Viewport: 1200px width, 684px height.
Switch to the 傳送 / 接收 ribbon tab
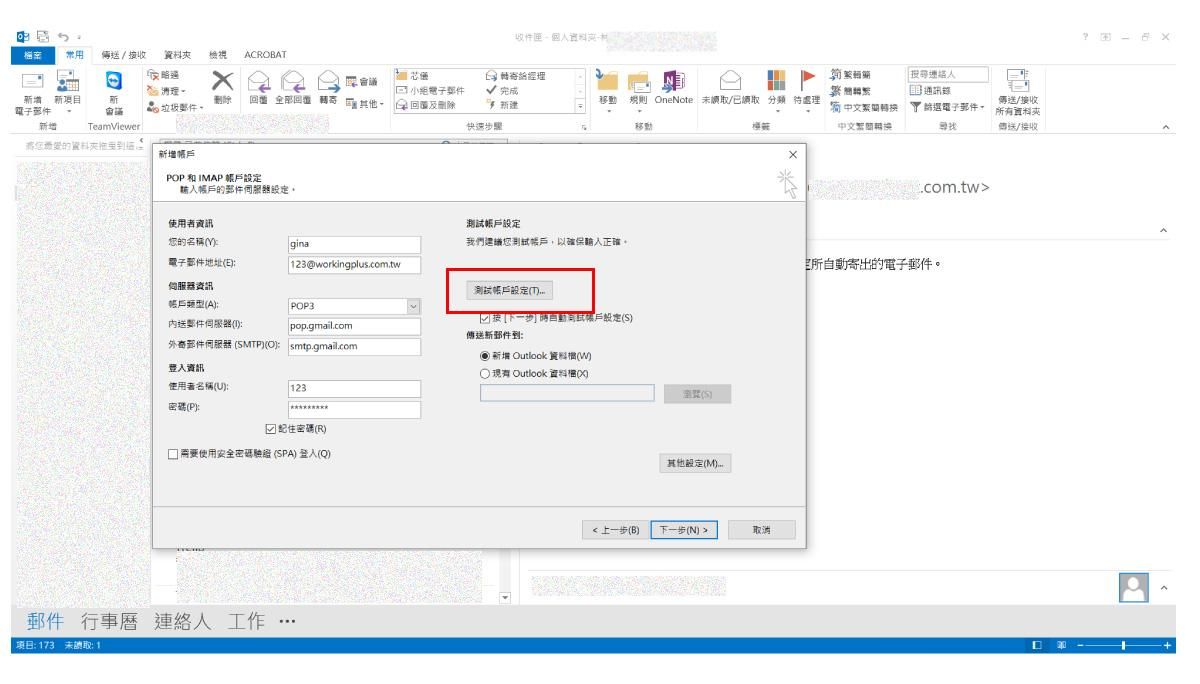point(122,53)
